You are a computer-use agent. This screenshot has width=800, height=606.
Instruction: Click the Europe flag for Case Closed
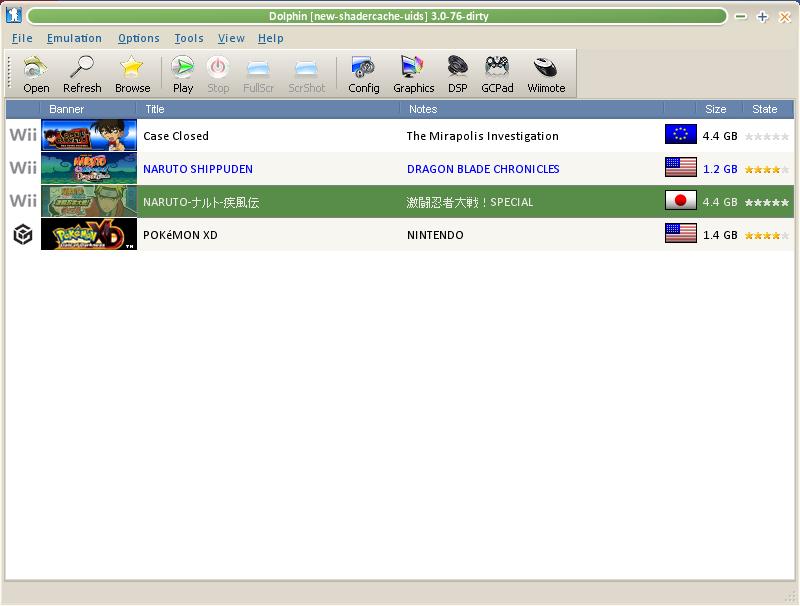point(681,134)
